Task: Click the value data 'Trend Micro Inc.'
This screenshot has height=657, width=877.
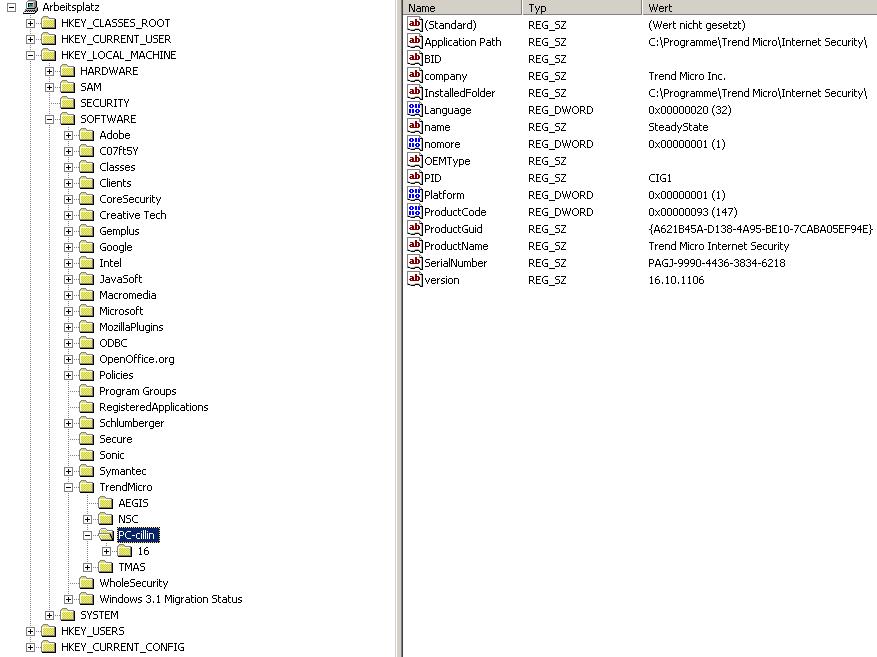Action: 687,76
